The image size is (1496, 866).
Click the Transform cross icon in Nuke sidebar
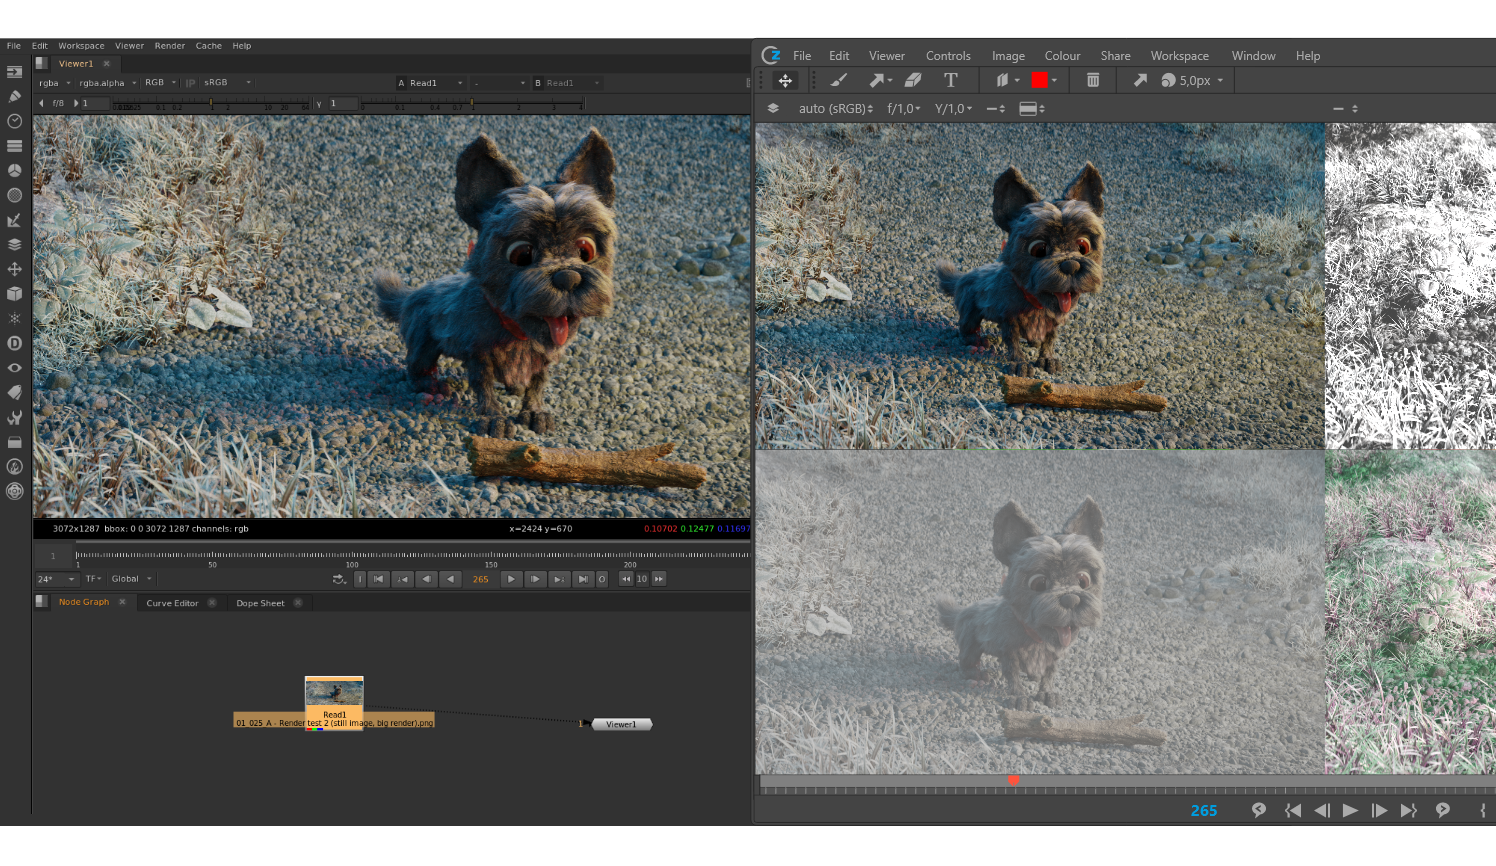[14, 269]
